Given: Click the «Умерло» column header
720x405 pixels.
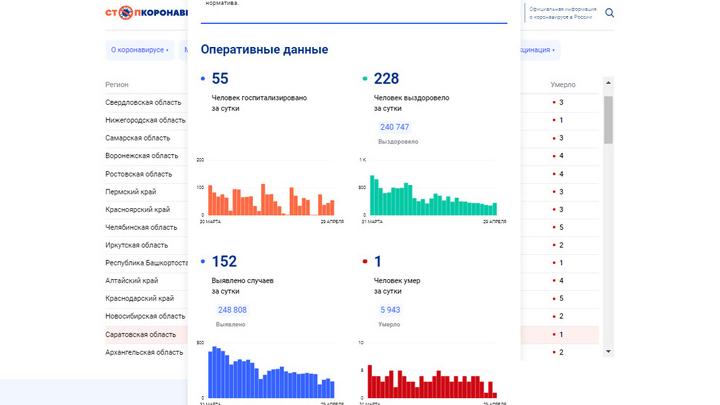Looking at the screenshot, I should 563,85.
